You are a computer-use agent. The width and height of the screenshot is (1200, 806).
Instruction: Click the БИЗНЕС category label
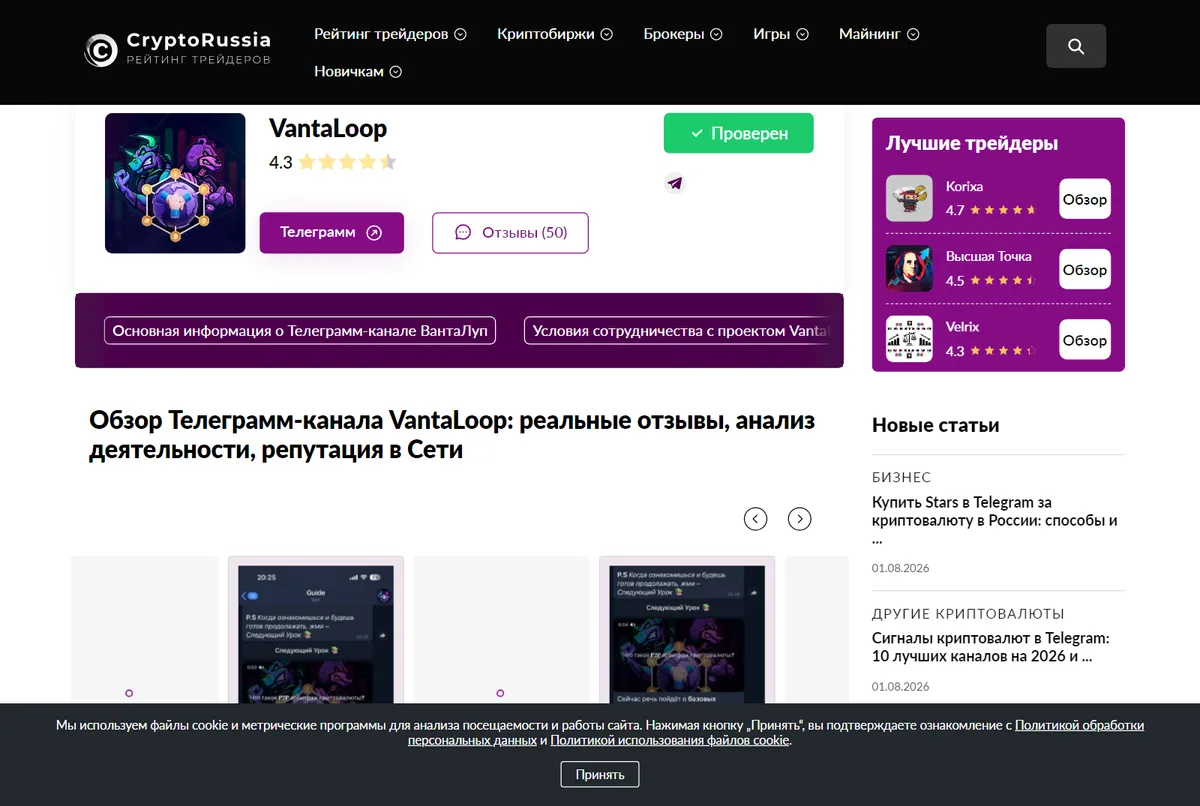(x=901, y=477)
